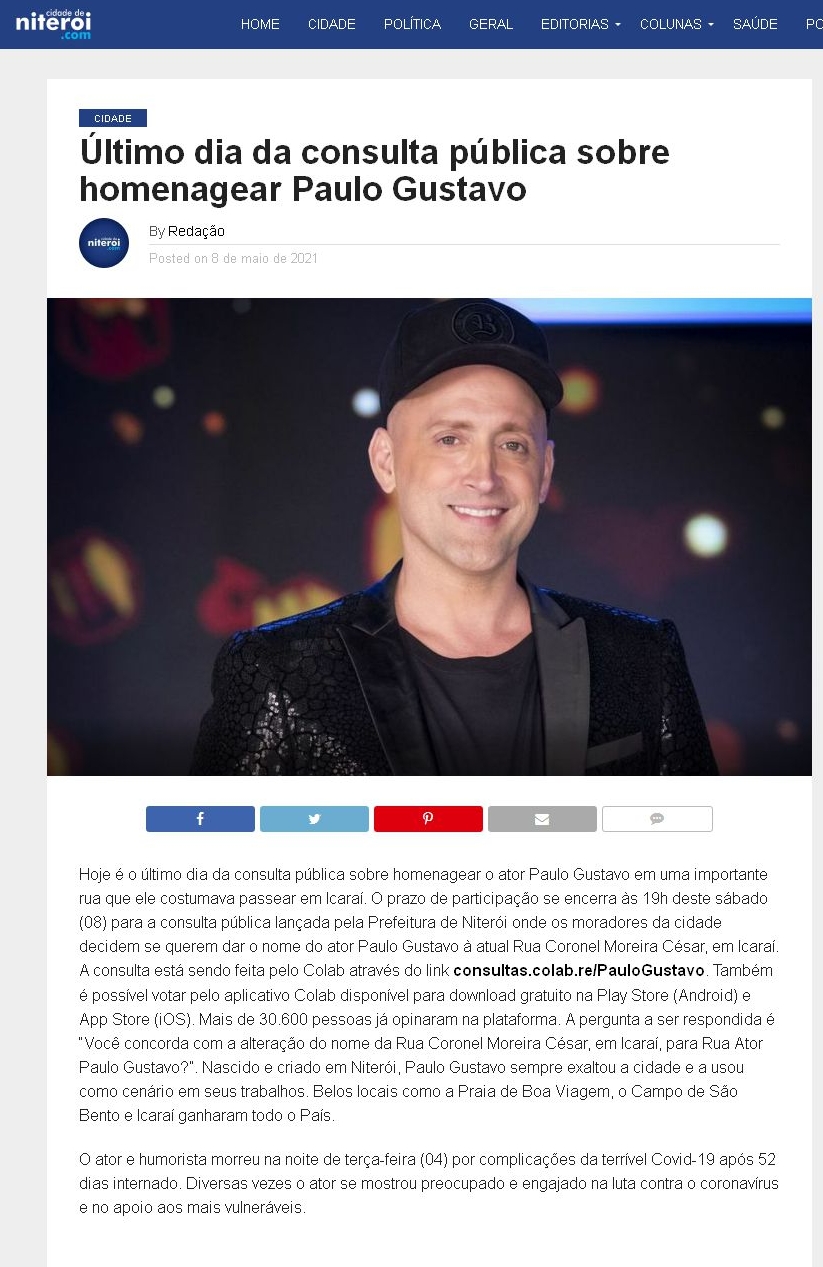Viewport: 823px width, 1267px height.
Task: Open the consultas.colab.re/PauloGustavo link
Action: 580,970
